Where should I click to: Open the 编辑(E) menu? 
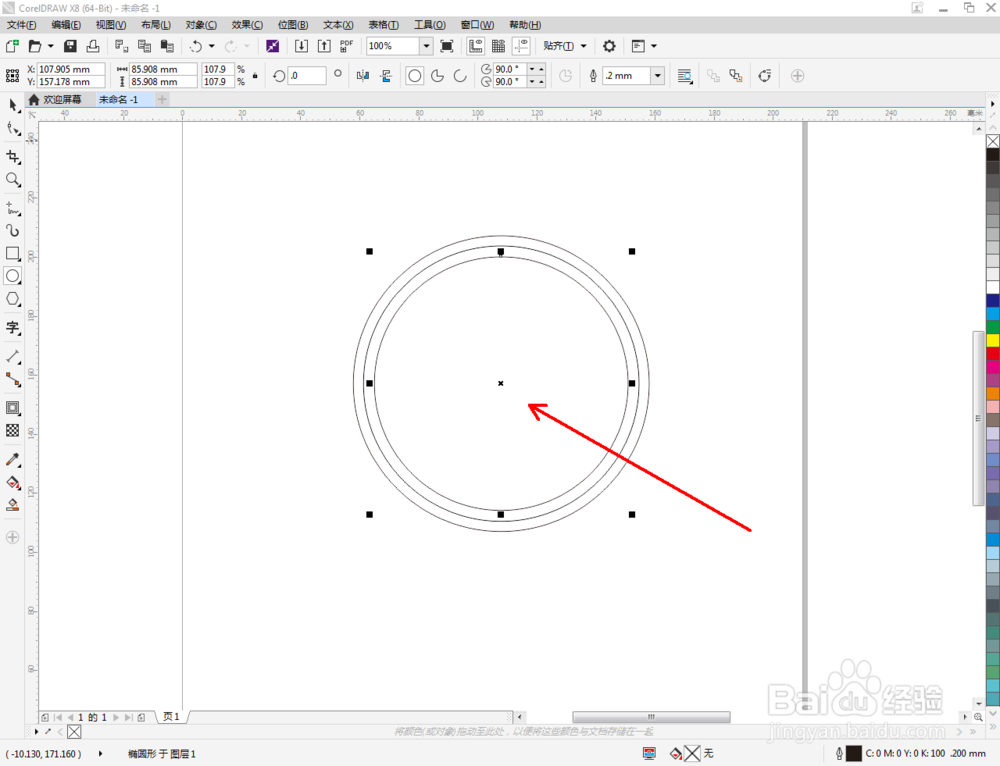point(66,25)
